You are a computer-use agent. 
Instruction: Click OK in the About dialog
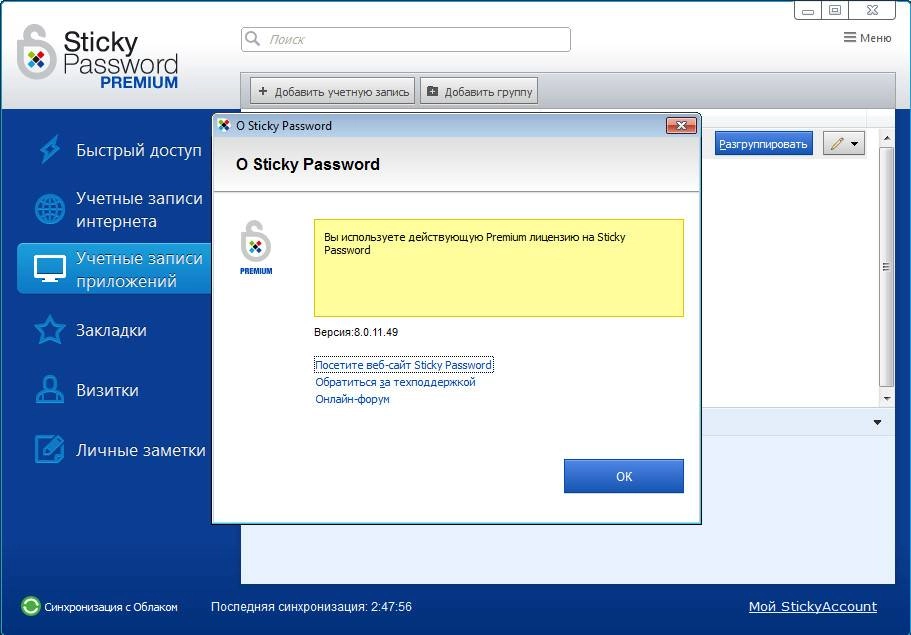pyautogui.click(x=623, y=476)
